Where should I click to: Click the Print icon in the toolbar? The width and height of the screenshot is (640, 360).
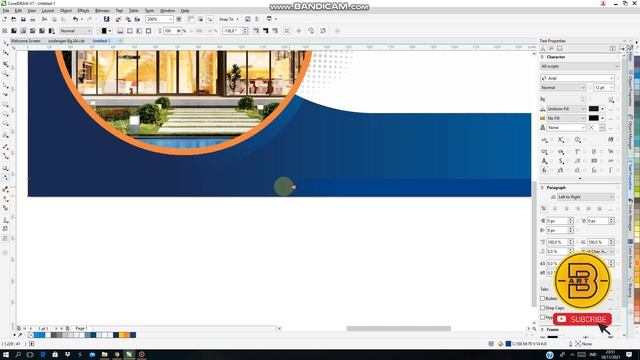pyautogui.click(x=33, y=19)
